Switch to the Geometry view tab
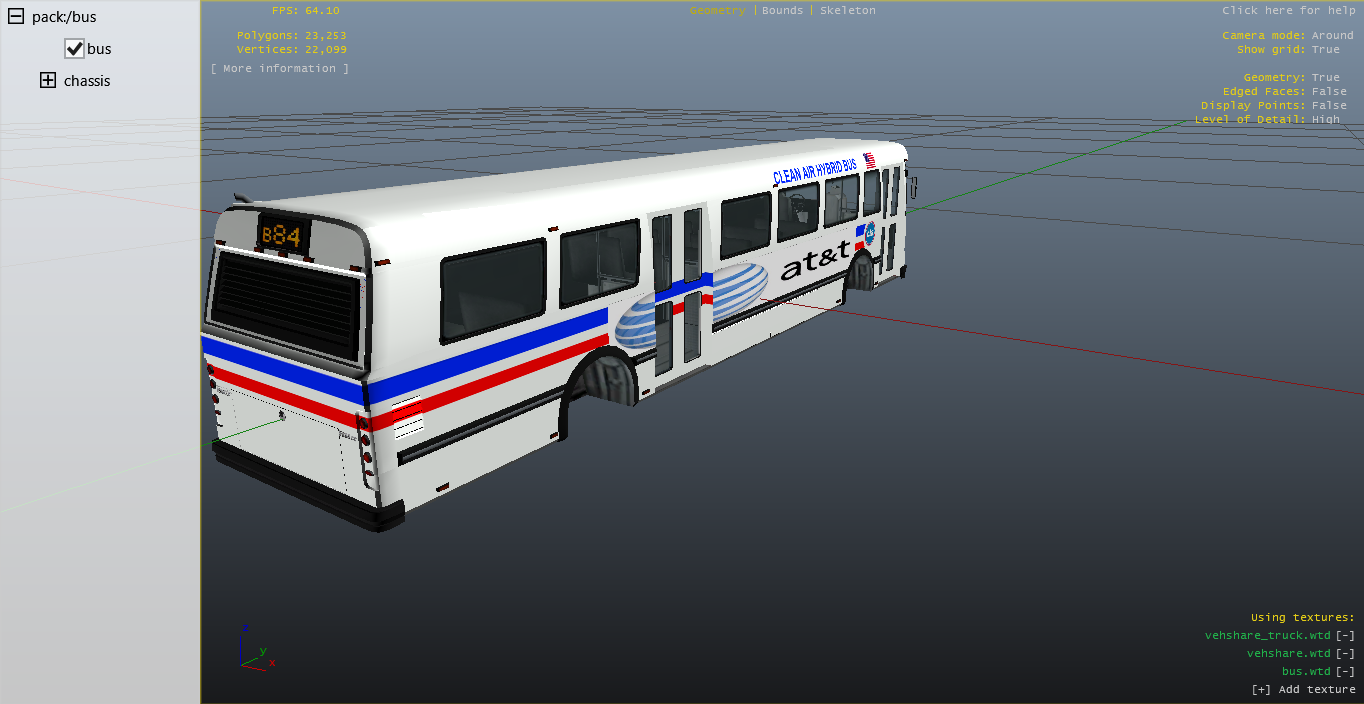1364x704 pixels. tap(718, 10)
